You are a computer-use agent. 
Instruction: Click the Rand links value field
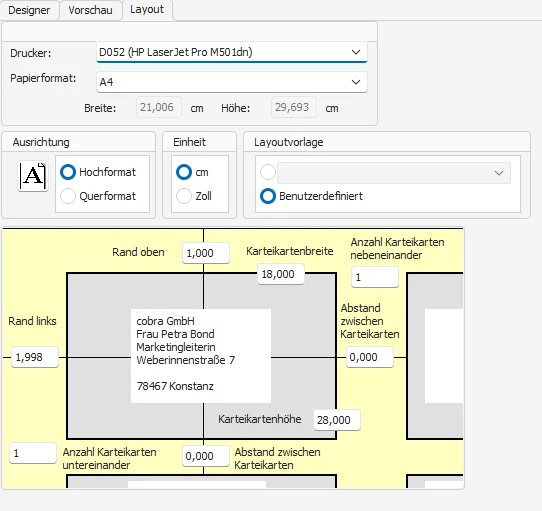click(x=35, y=357)
